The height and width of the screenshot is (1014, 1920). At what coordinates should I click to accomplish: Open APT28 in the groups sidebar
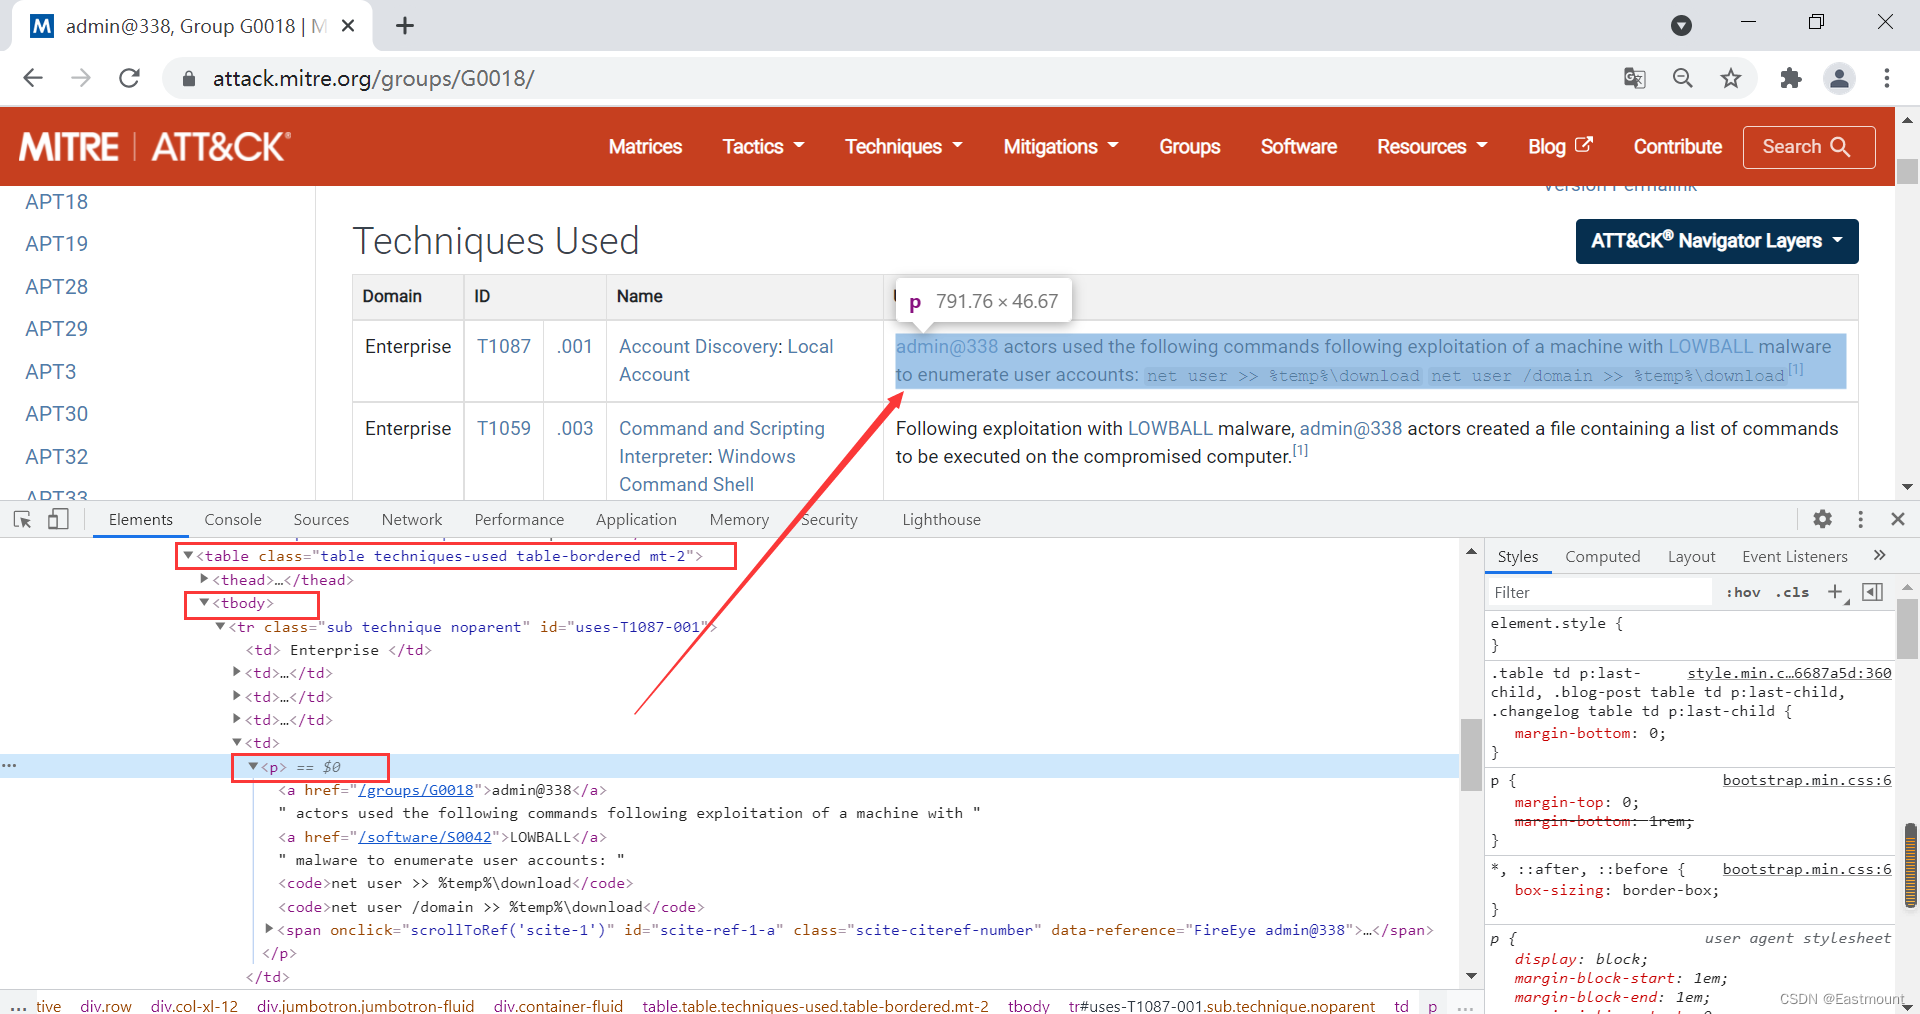coord(57,287)
